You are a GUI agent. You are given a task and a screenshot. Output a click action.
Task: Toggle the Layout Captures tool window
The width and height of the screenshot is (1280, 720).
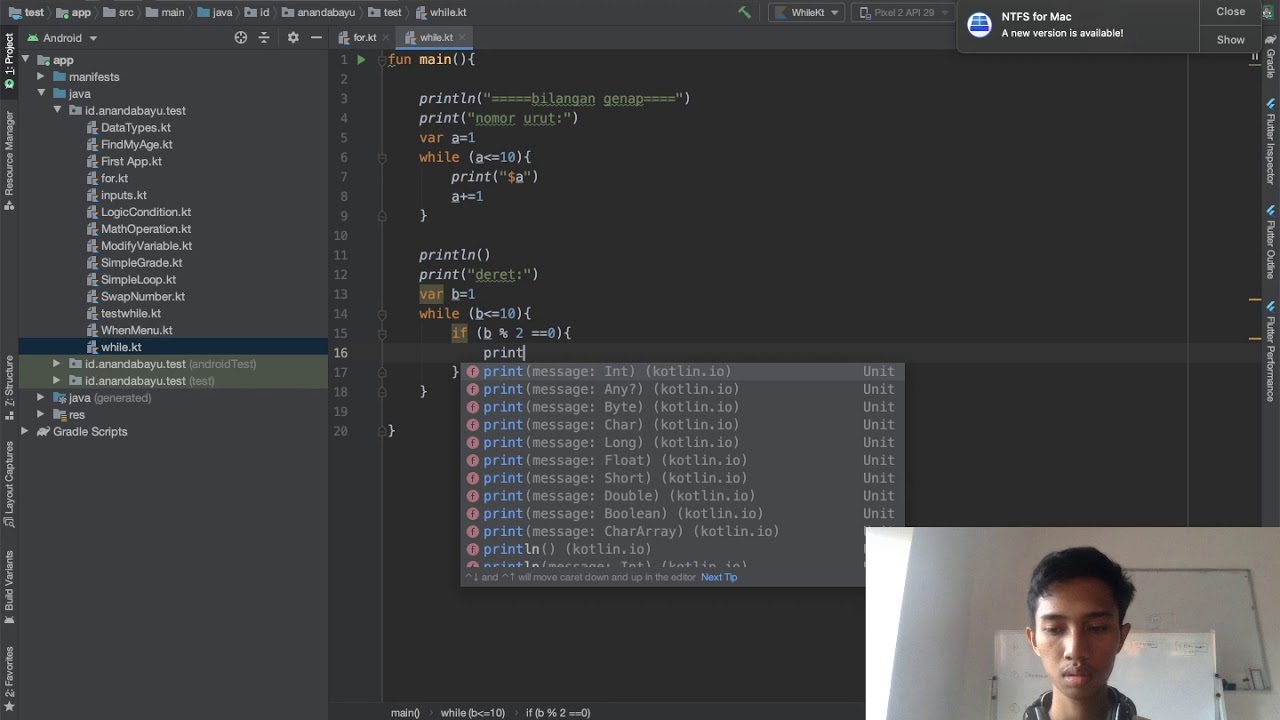(9, 486)
